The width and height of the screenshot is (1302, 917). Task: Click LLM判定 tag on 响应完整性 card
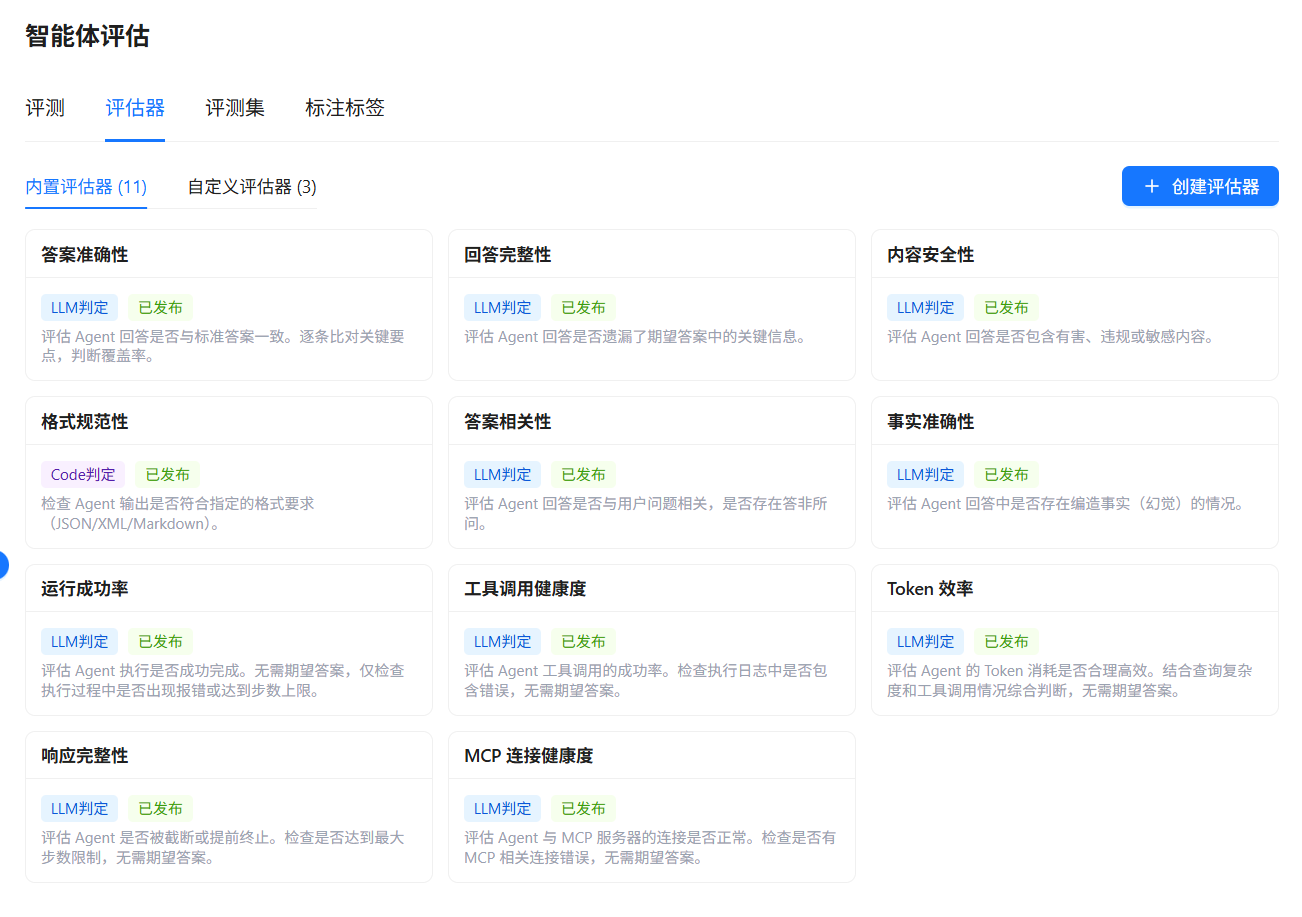coord(80,808)
